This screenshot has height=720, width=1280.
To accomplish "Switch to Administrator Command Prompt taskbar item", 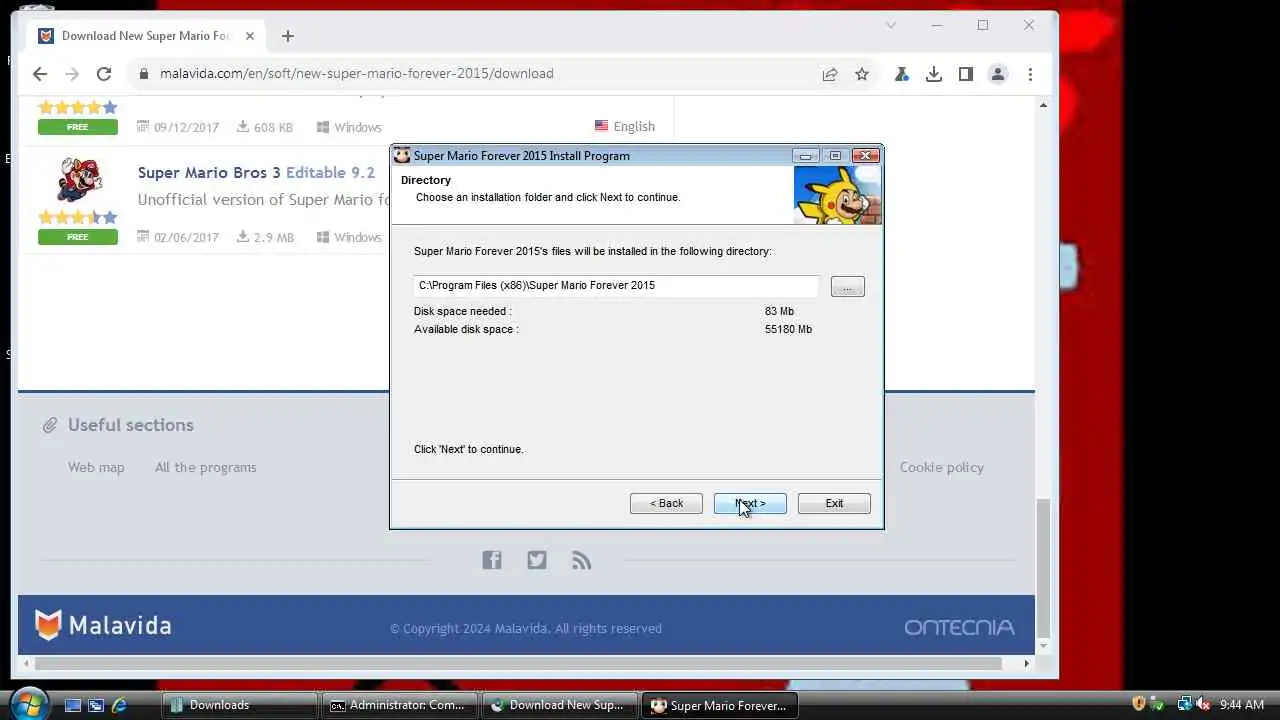I will [400, 705].
